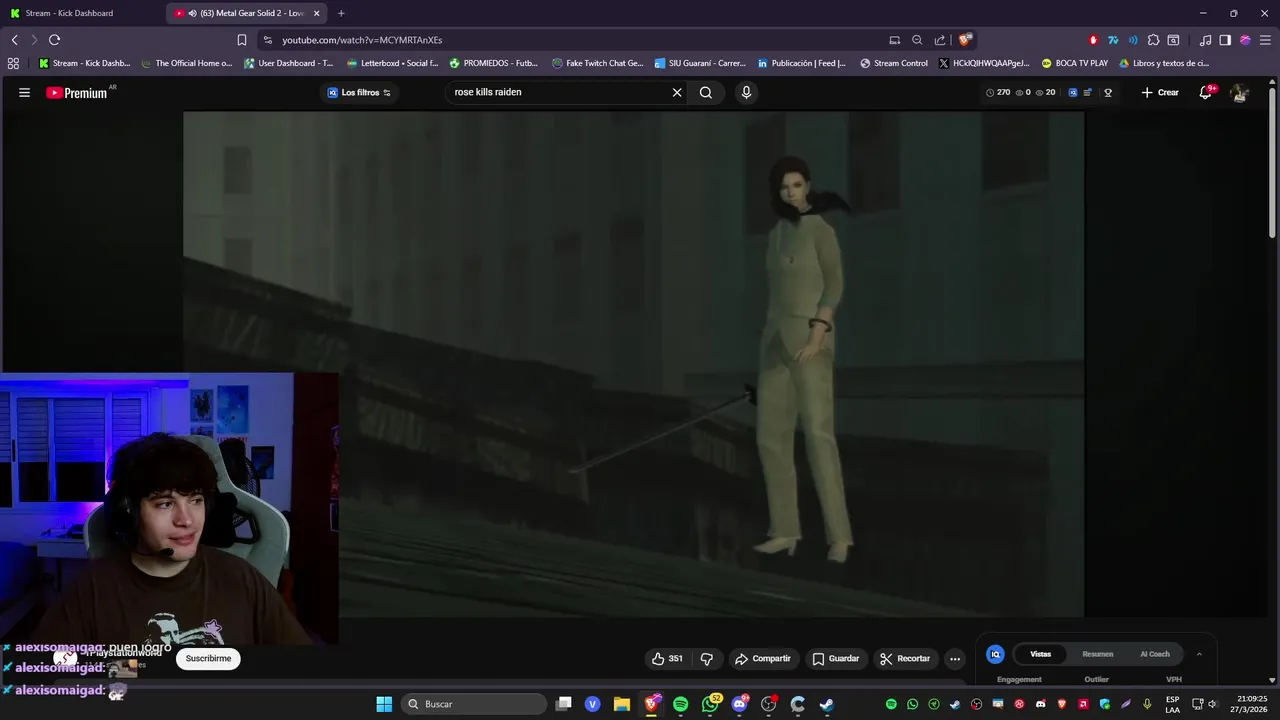Go to the YouTube Premium home logo

tap(77, 92)
